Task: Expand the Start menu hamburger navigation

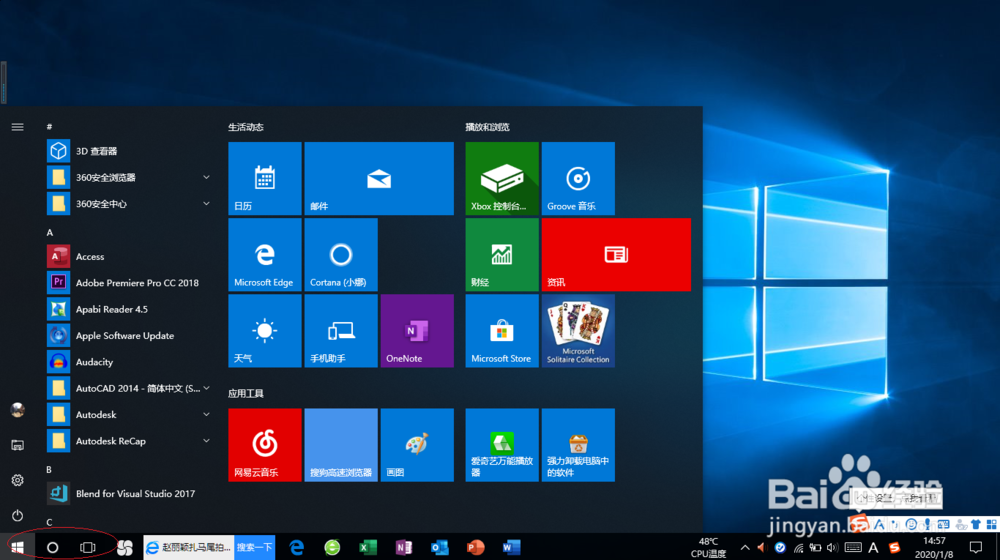Action: 17,127
